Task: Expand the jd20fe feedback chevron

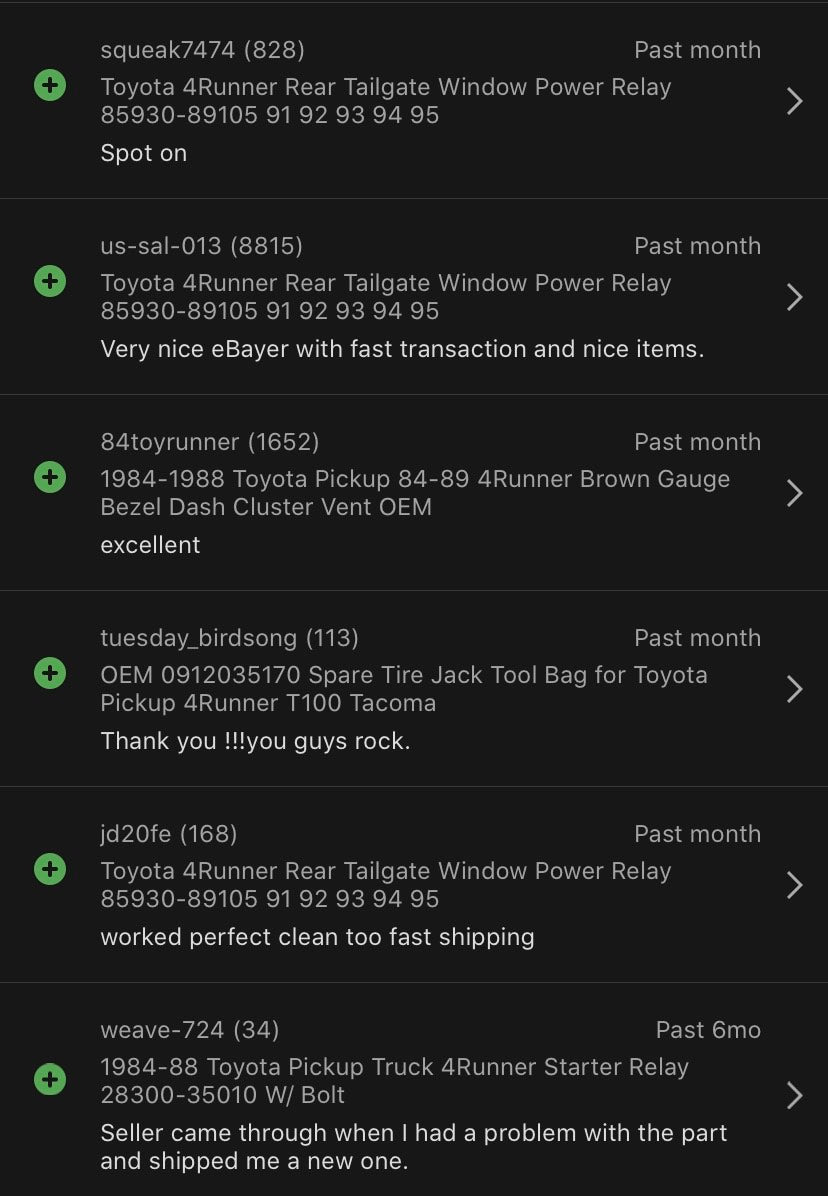Action: point(794,885)
